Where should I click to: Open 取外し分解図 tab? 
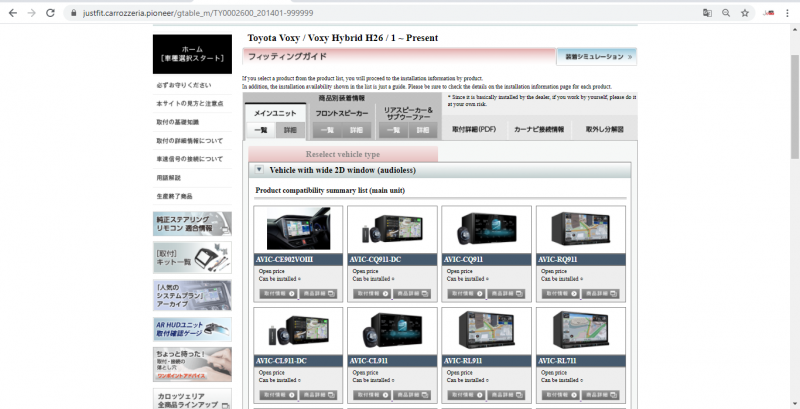click(x=605, y=130)
